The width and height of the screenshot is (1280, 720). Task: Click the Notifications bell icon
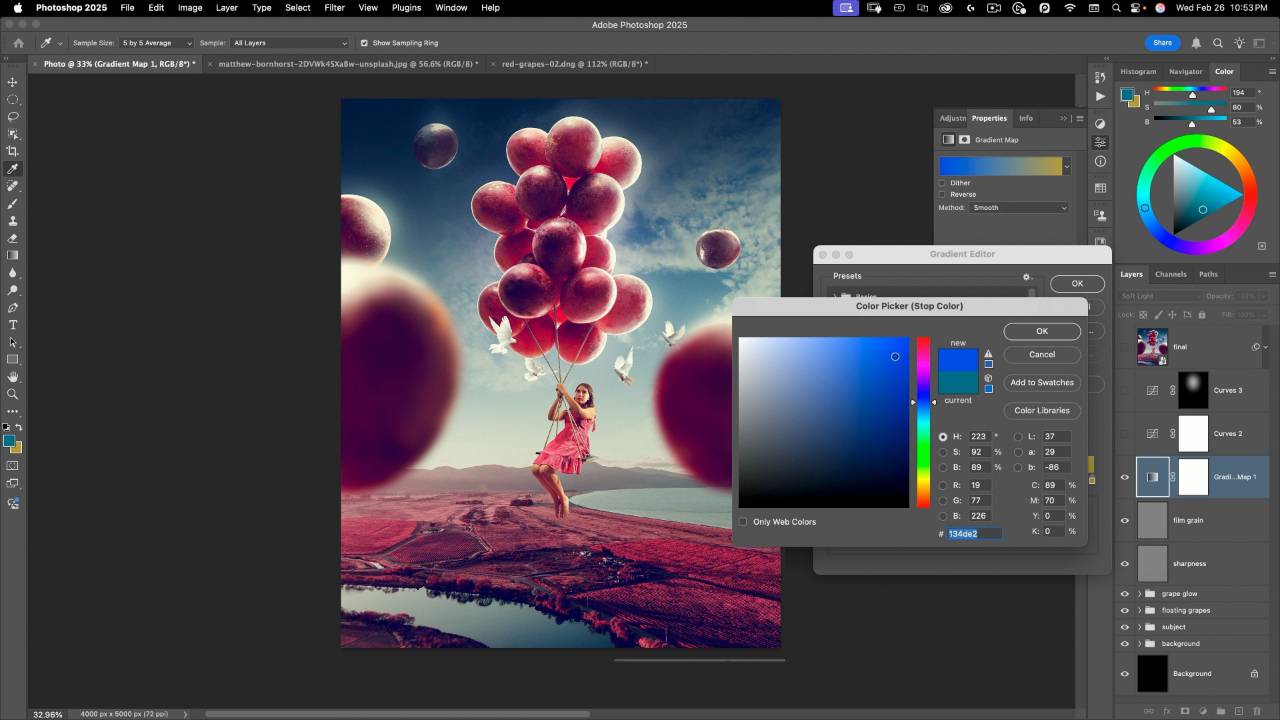pyautogui.click(x=1196, y=43)
